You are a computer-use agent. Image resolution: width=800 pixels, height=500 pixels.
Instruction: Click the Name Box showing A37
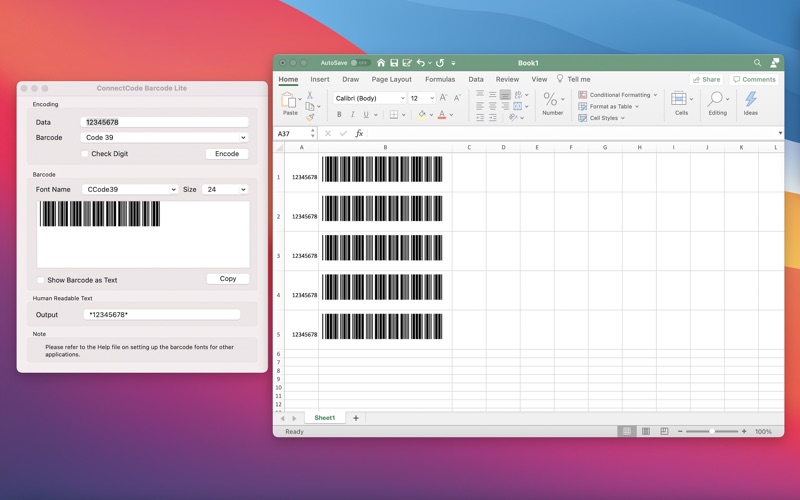(295, 134)
